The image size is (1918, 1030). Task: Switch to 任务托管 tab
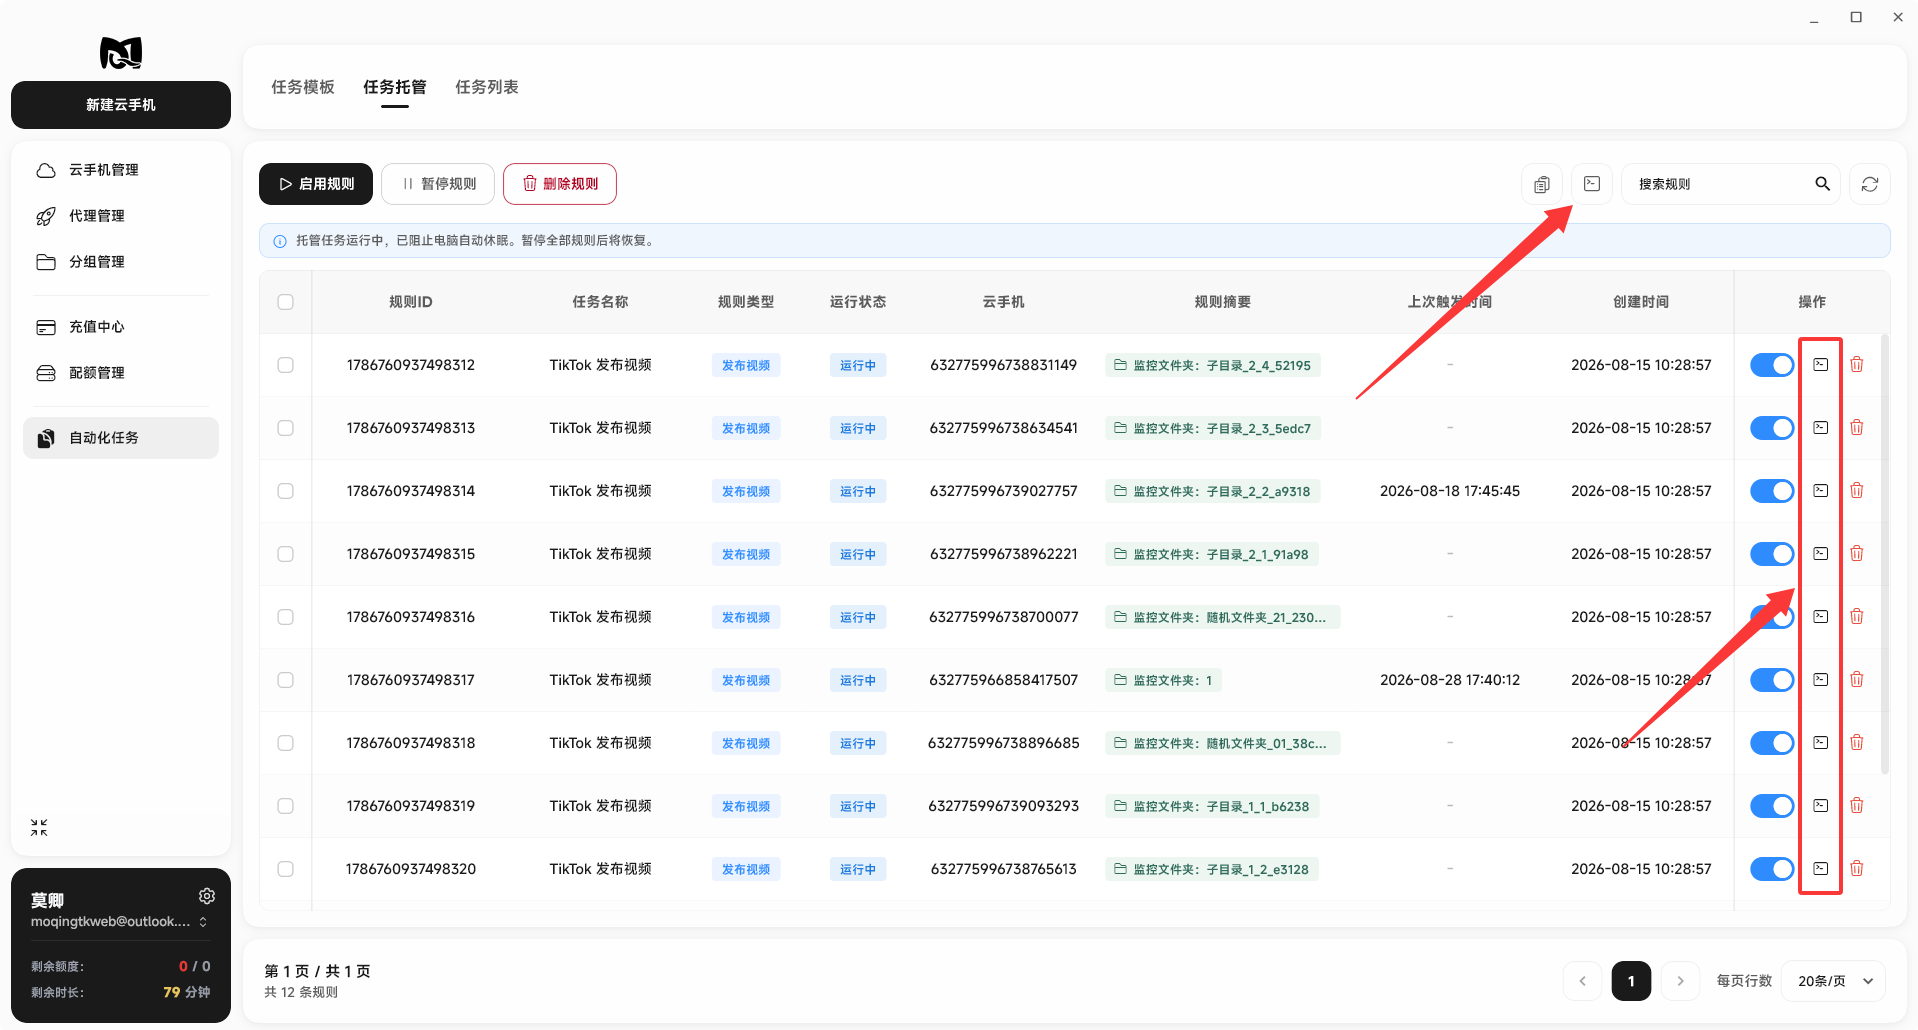tap(395, 87)
